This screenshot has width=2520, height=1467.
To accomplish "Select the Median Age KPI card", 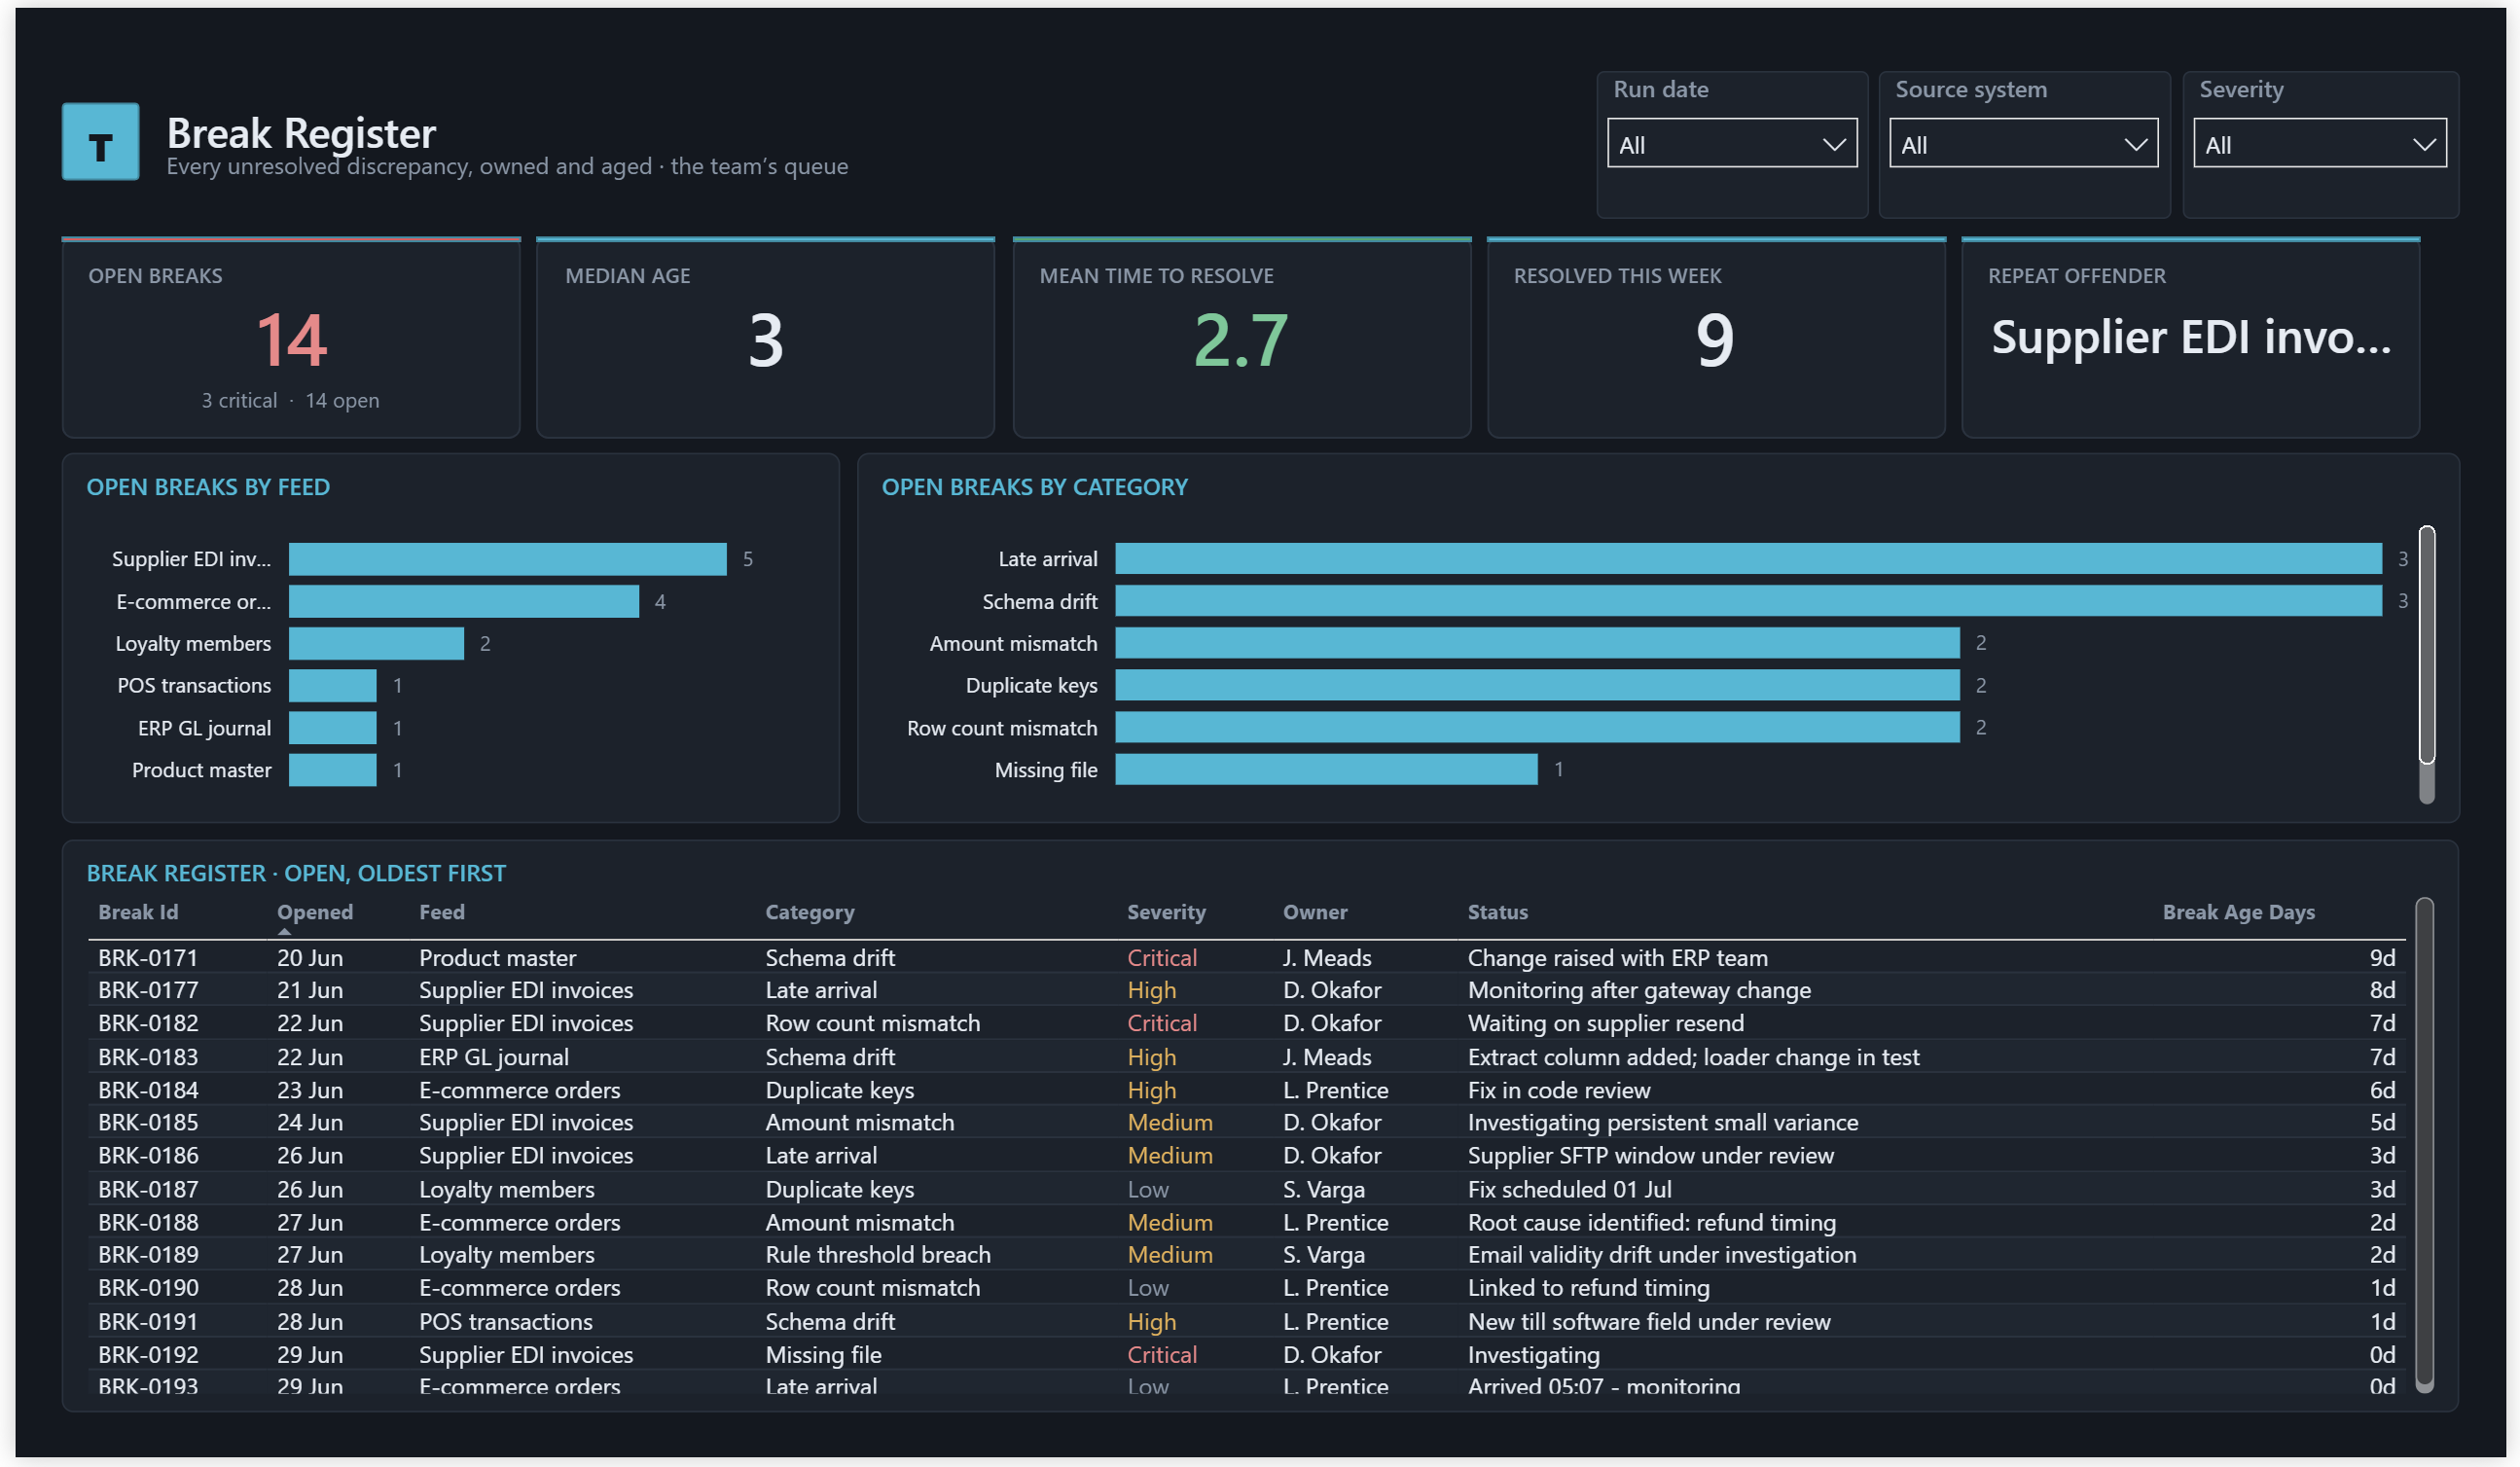I will (765, 338).
